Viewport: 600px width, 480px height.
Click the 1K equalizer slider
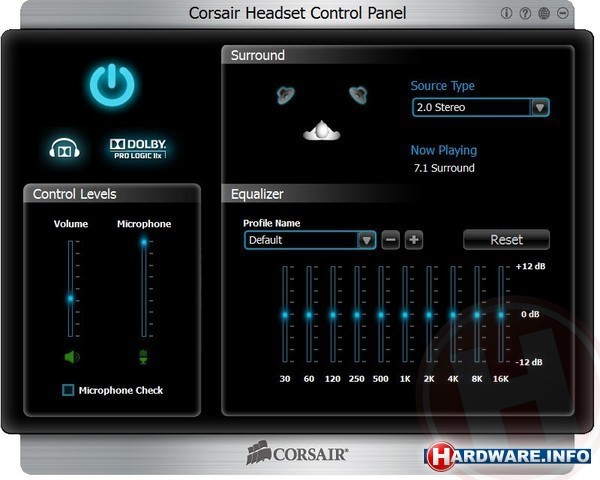point(405,315)
